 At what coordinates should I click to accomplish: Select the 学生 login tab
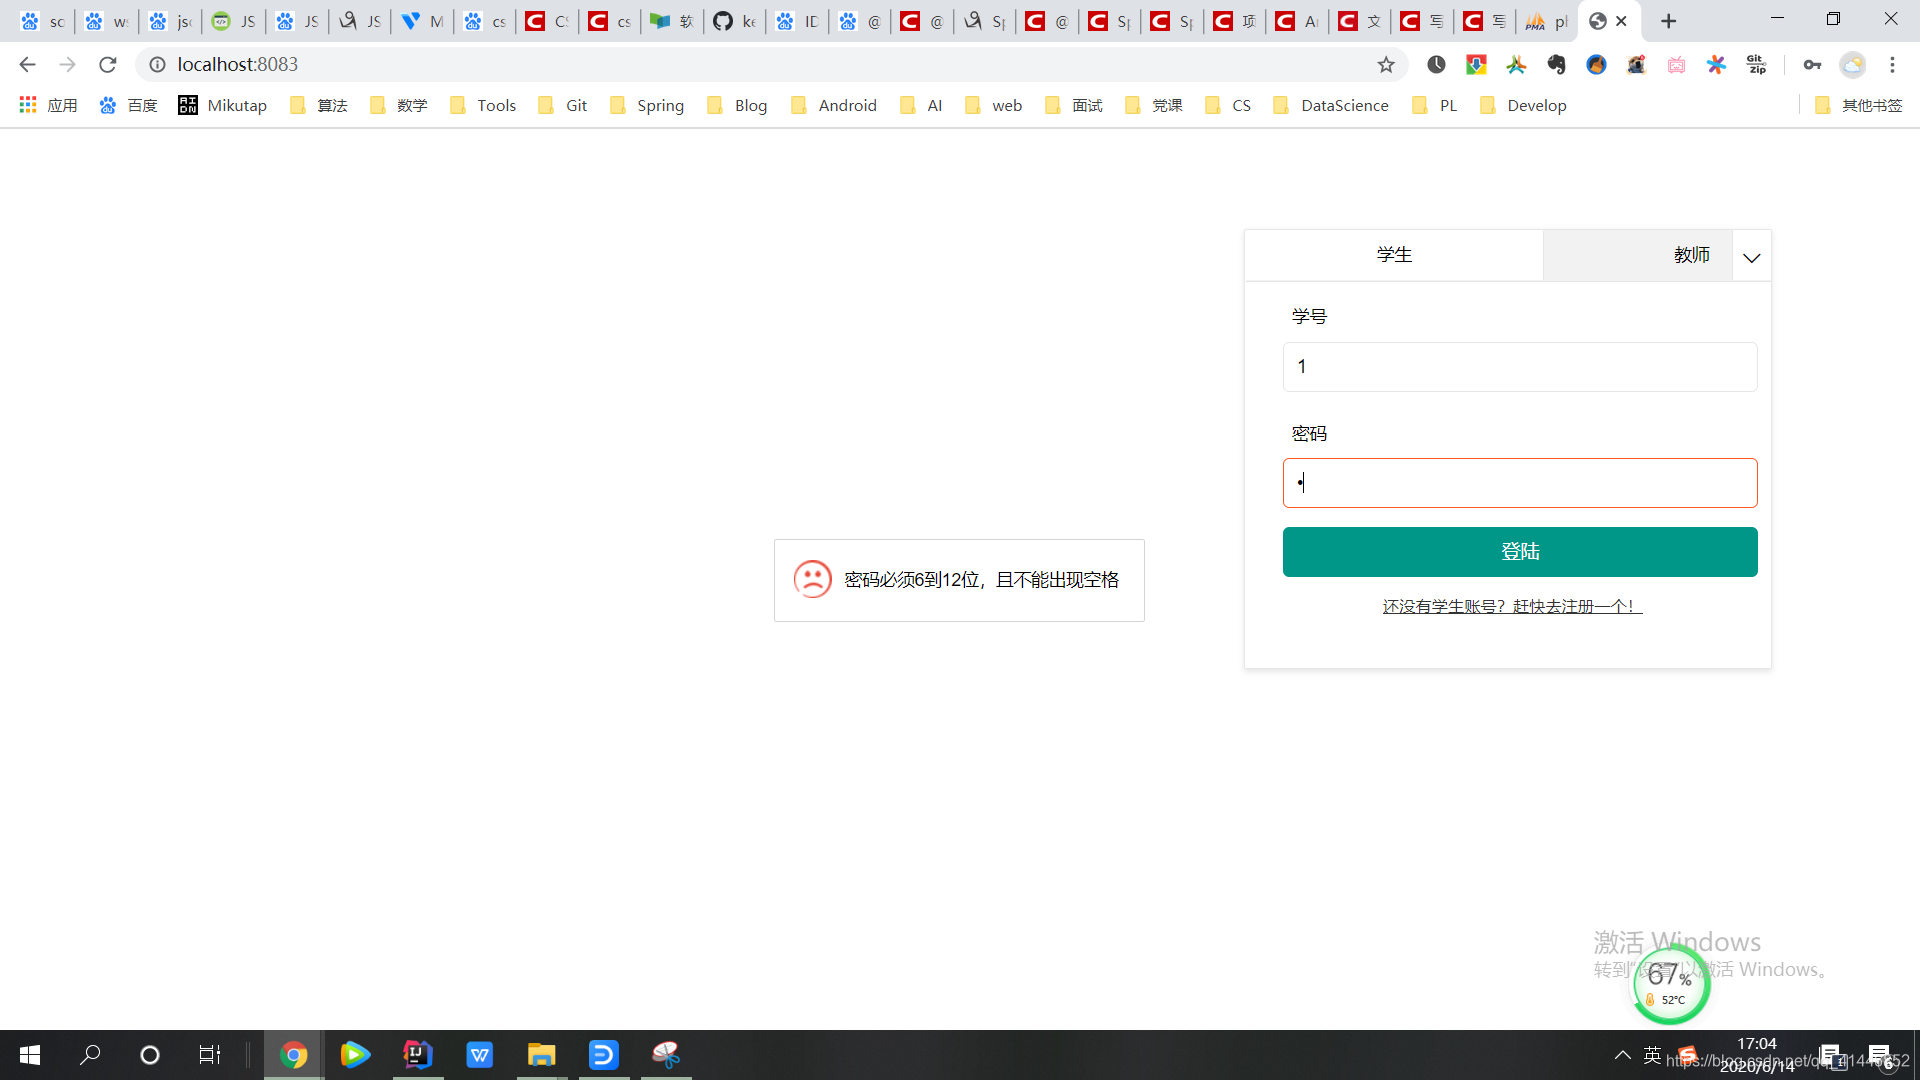point(1395,254)
